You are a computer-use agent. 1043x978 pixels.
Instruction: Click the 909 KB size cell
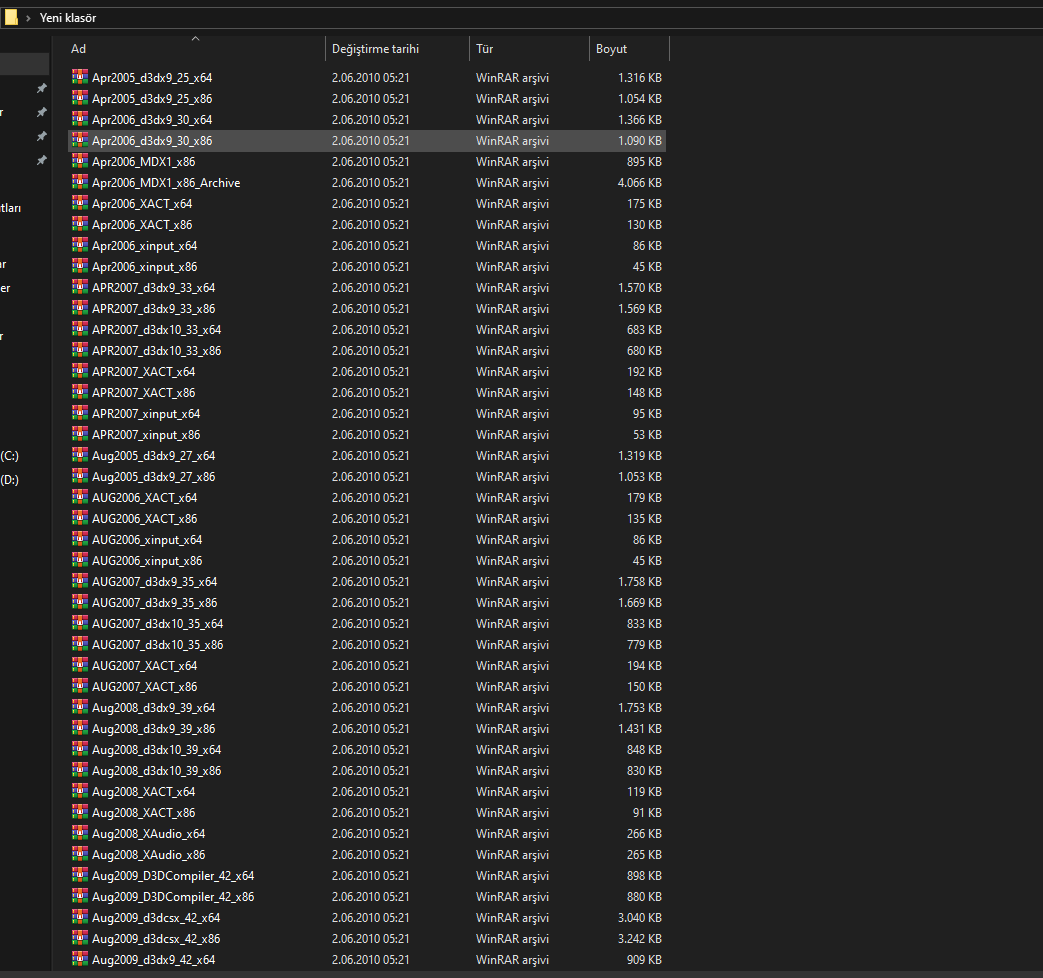[644, 959]
